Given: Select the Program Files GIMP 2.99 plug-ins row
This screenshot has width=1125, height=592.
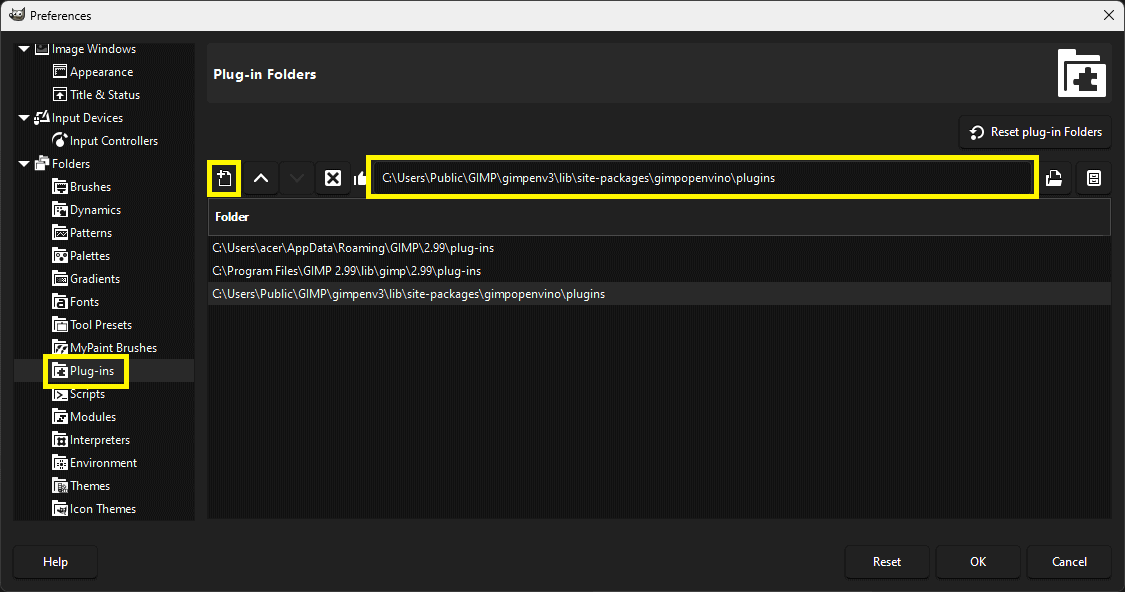Looking at the screenshot, I should [659, 271].
